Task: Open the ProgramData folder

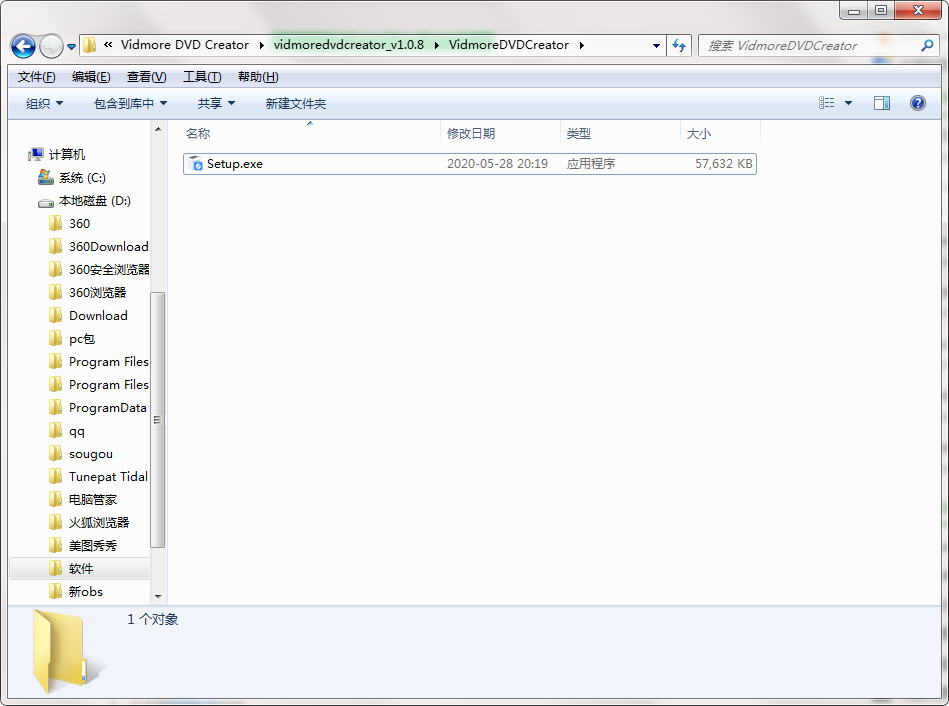Action: click(x=108, y=408)
